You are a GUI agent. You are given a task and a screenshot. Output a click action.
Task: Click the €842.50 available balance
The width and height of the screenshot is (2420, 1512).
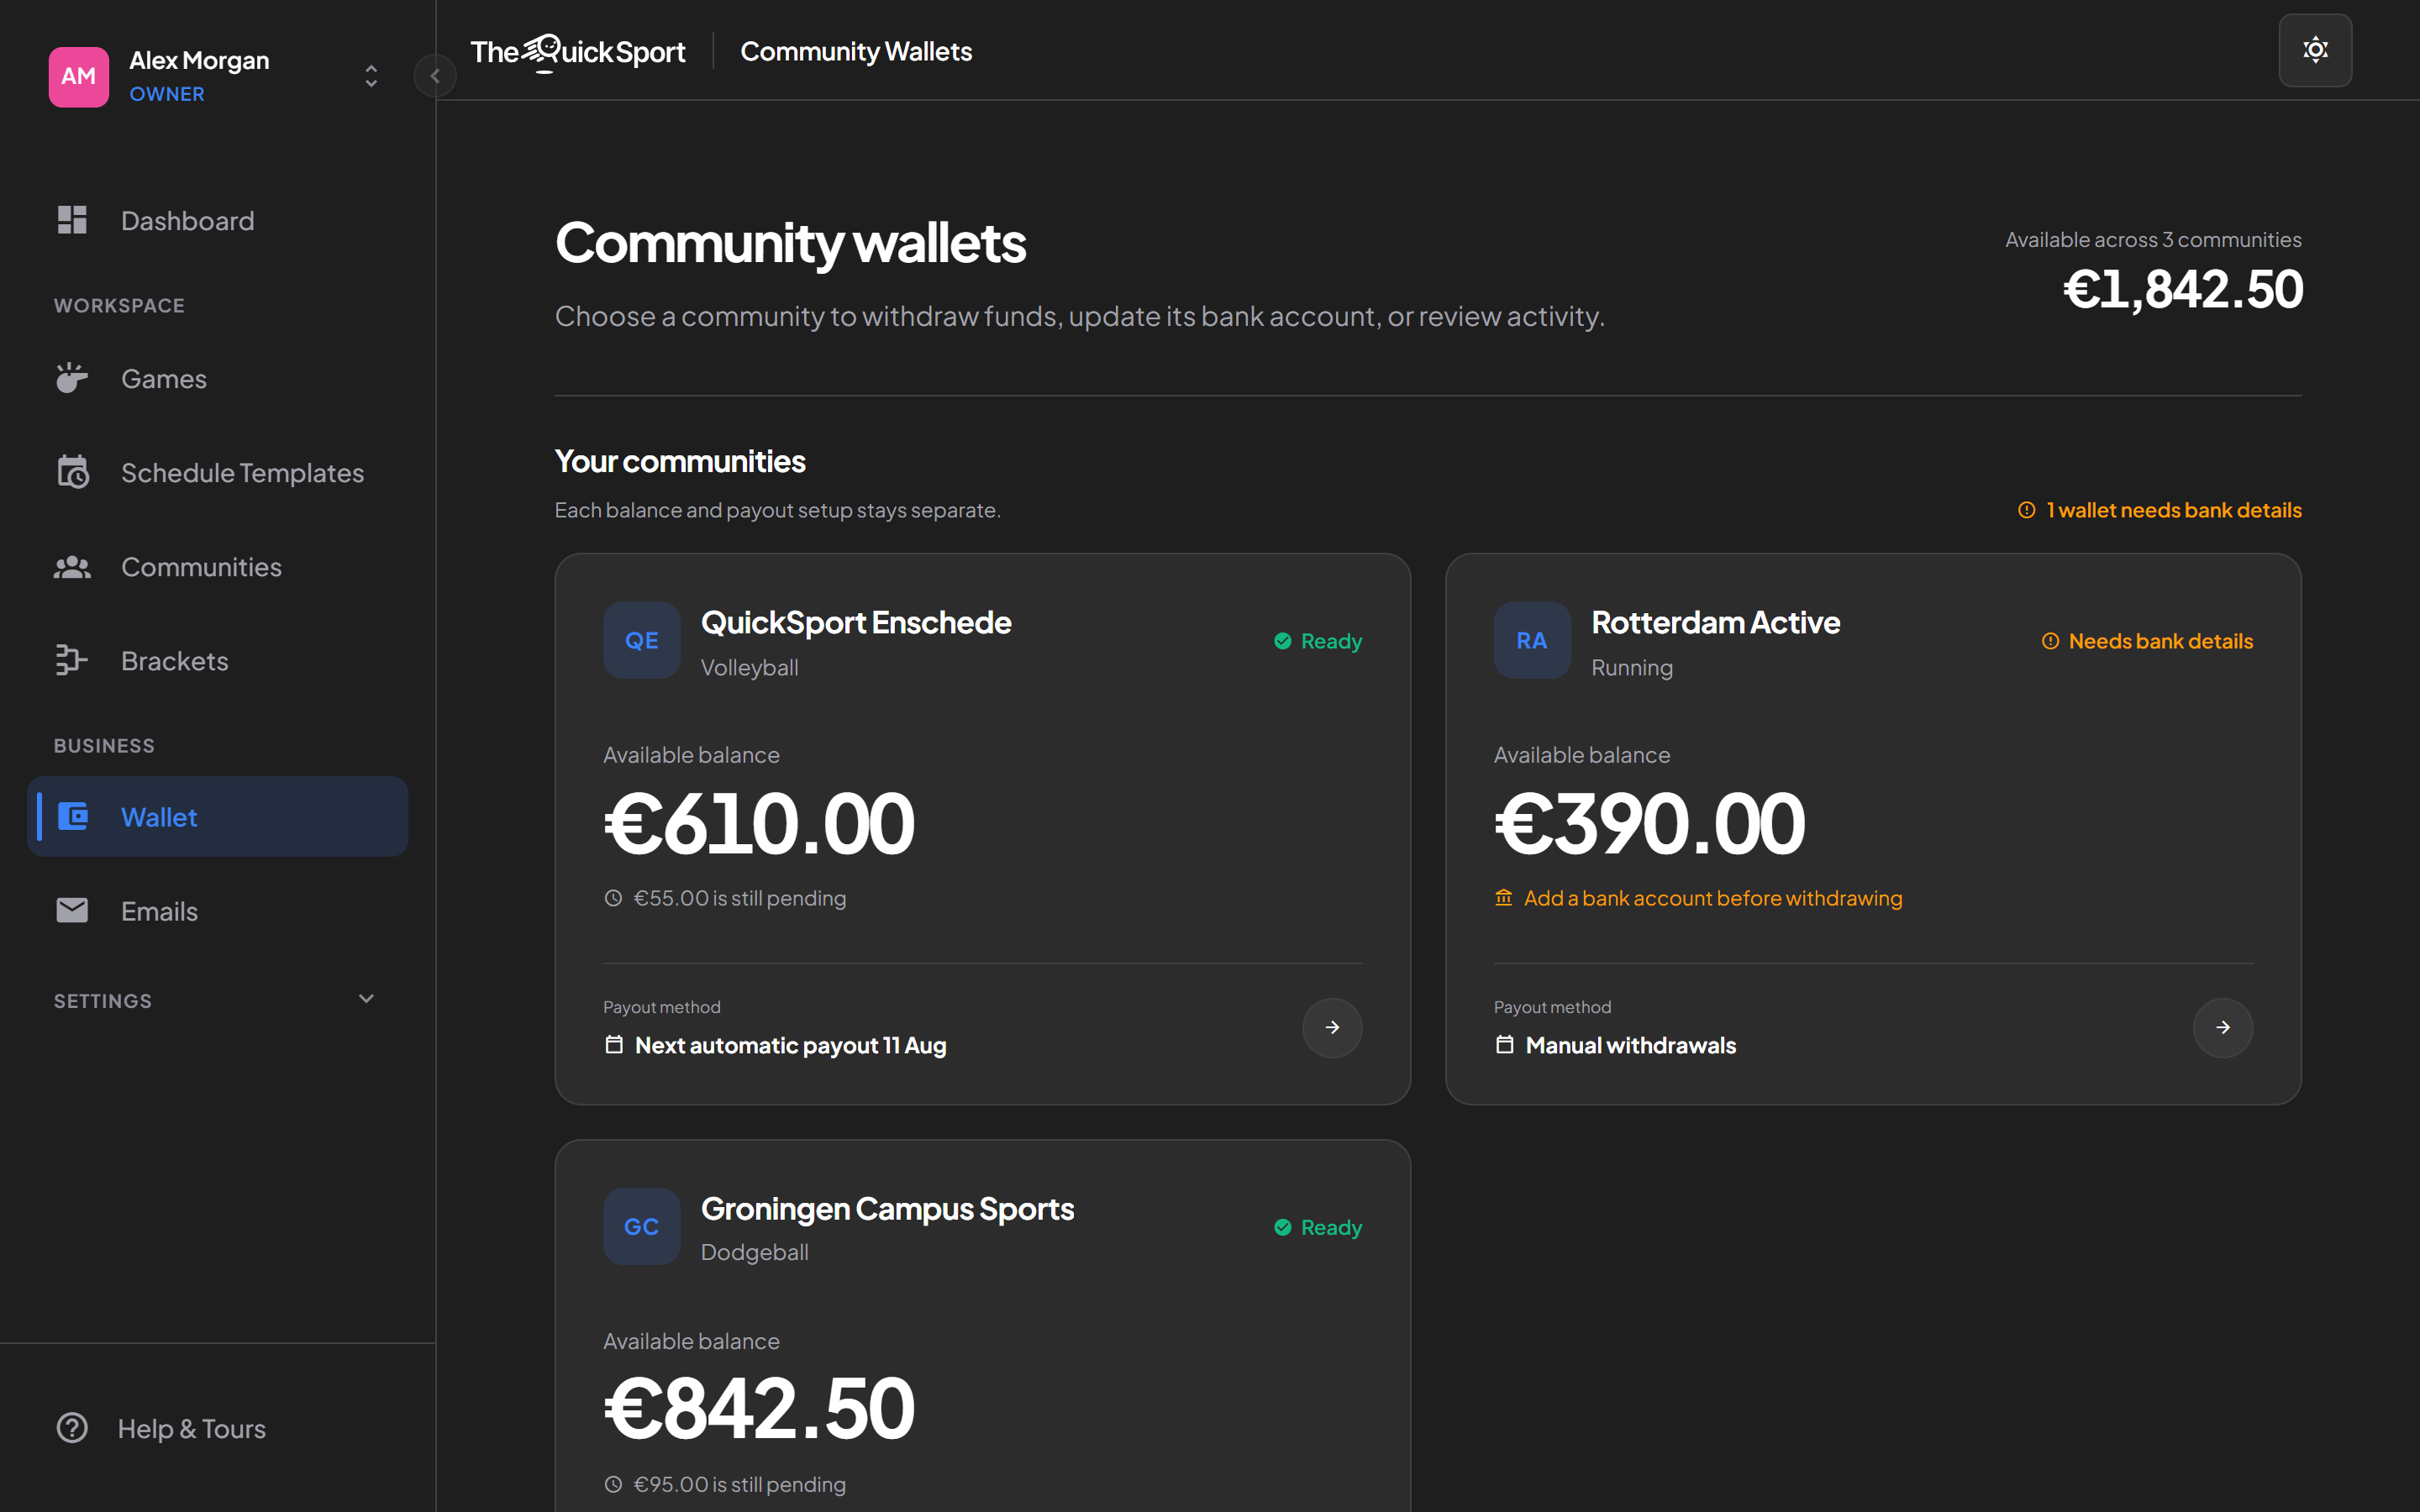[759, 1408]
